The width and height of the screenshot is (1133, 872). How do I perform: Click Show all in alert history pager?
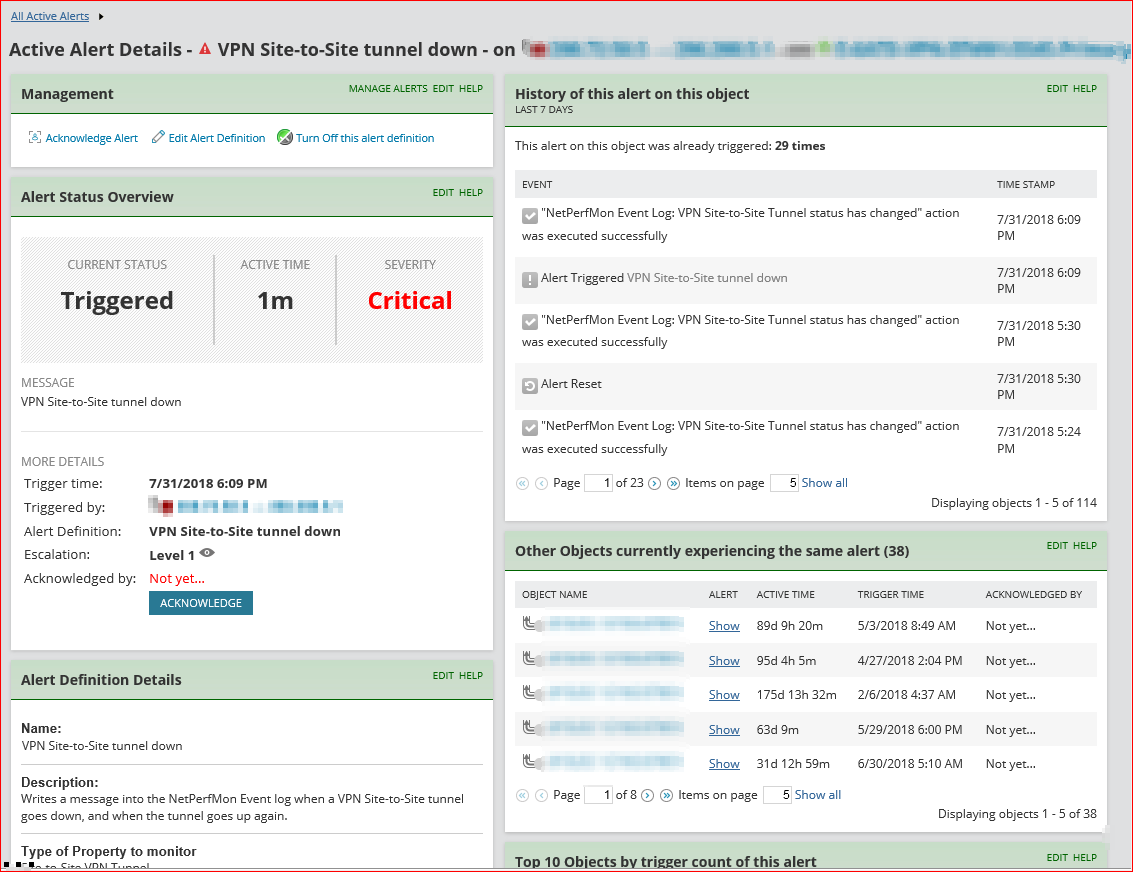[824, 483]
